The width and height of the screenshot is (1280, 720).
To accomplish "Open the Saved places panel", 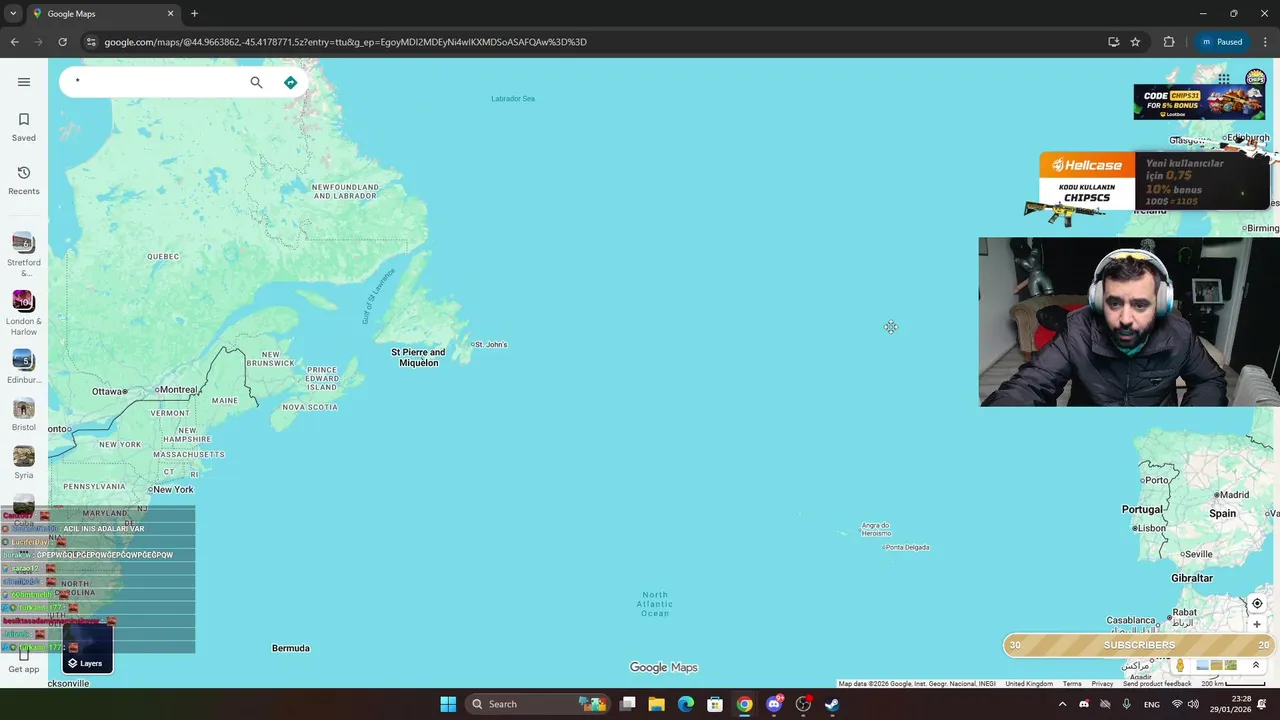I will [x=24, y=127].
